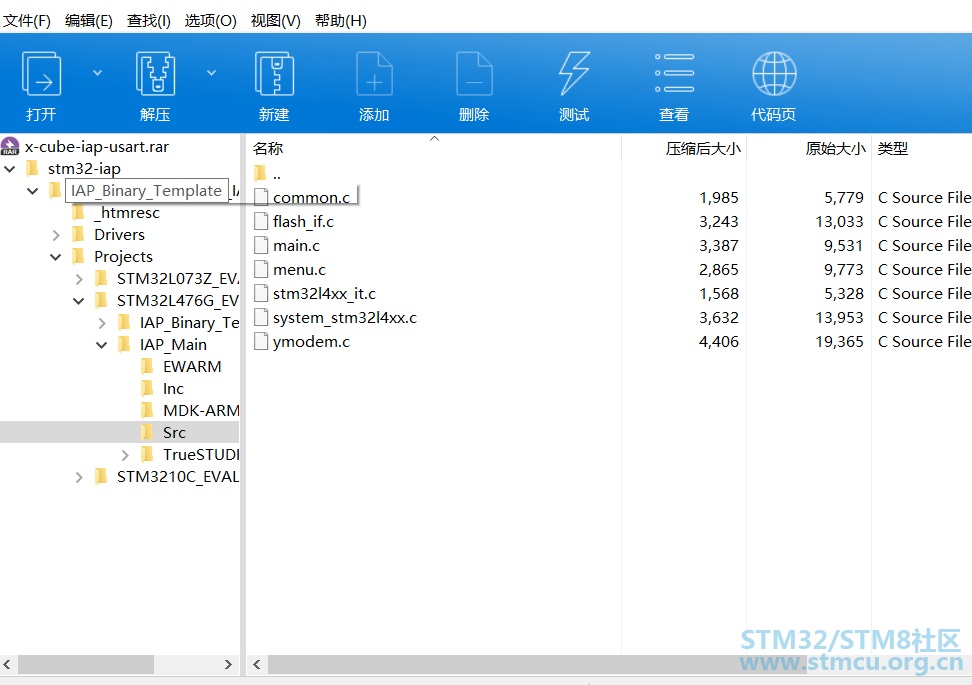
Task: Click tree panel scrollbar left arrow
Action: [x=7, y=665]
